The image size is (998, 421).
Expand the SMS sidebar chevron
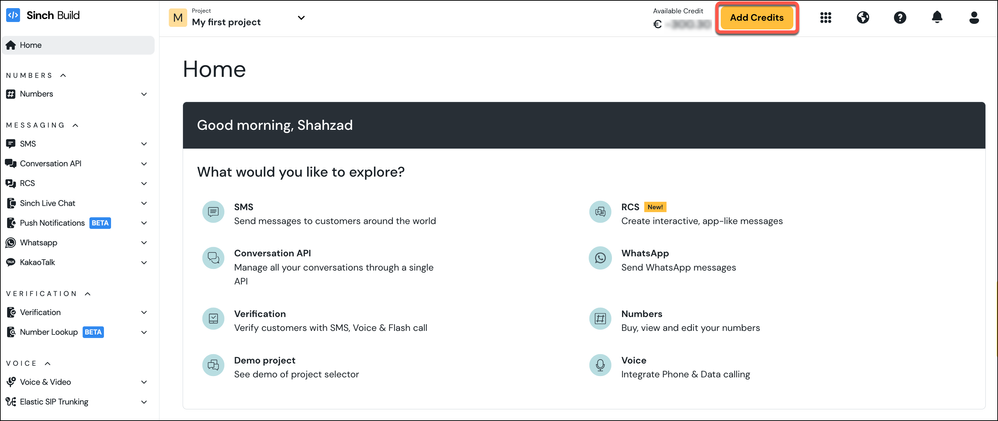click(x=144, y=145)
